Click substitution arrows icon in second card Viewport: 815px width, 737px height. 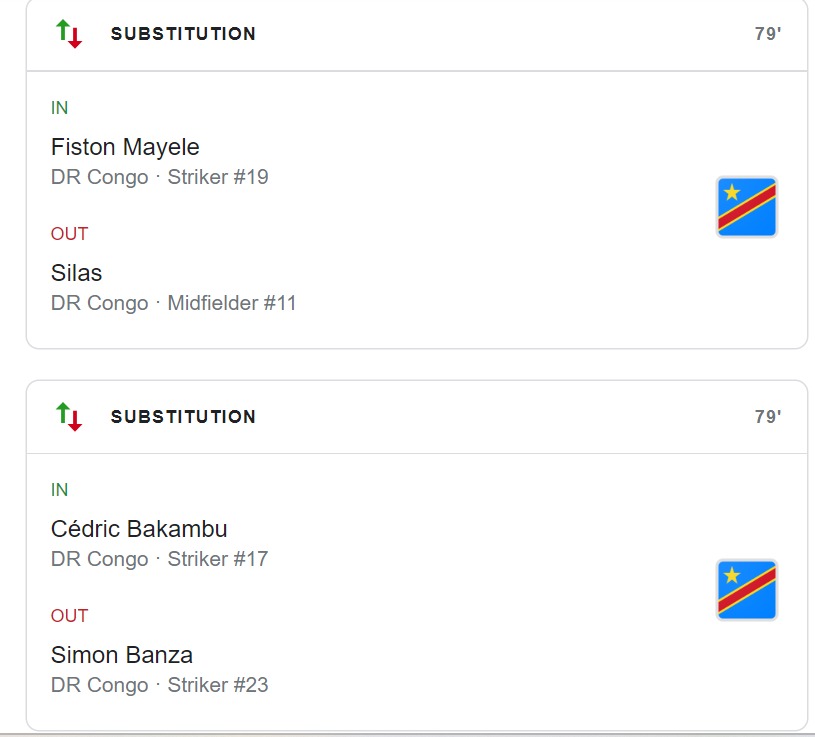[x=69, y=416]
